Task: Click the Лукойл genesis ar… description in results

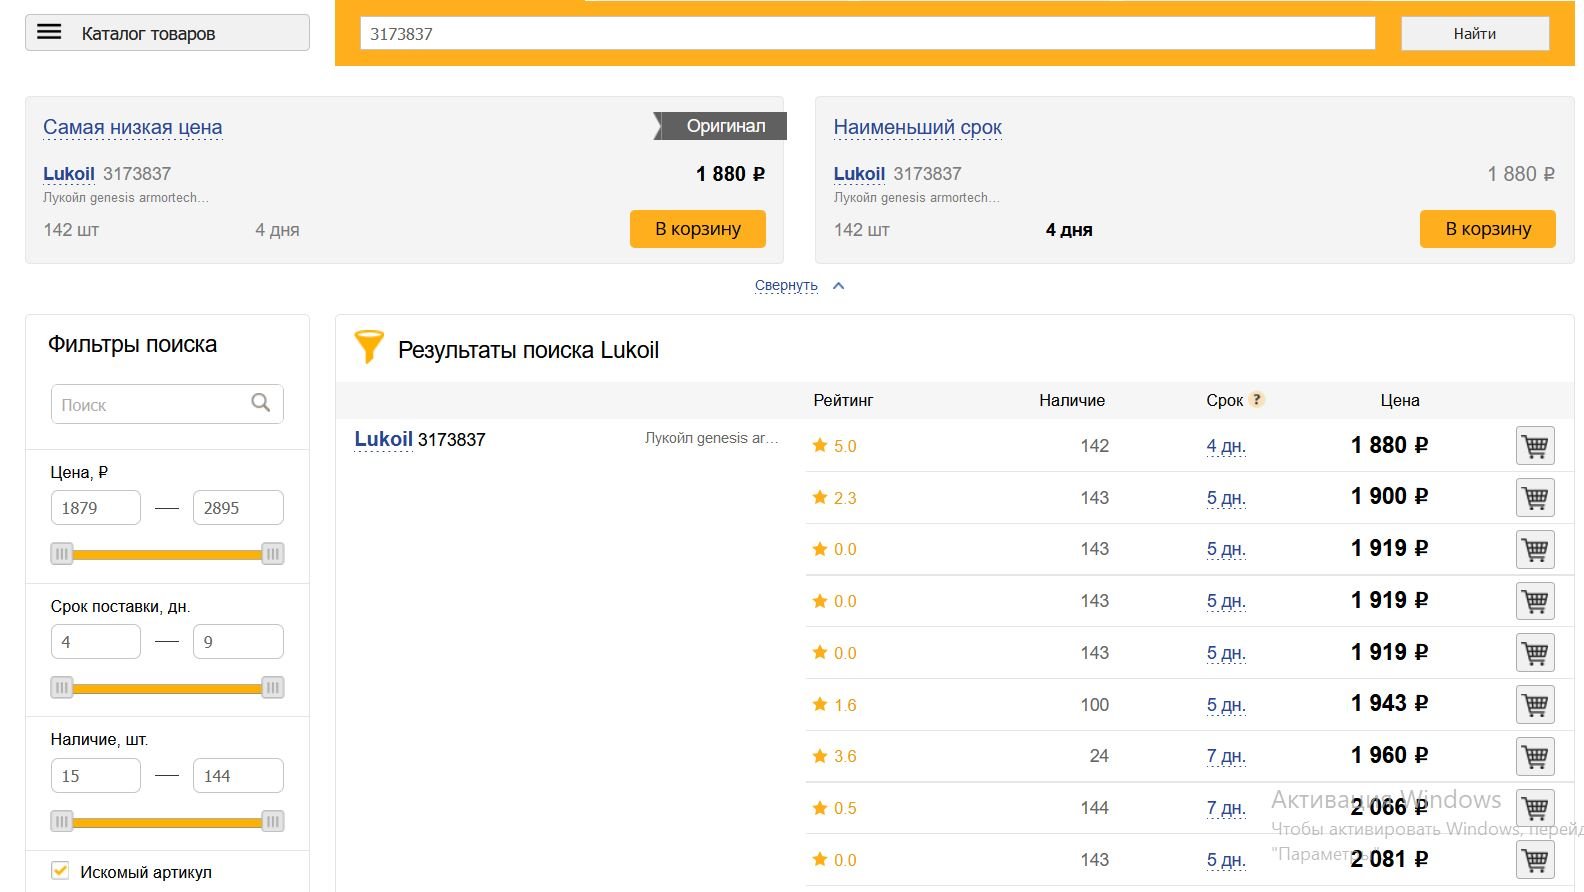Action: pos(711,438)
